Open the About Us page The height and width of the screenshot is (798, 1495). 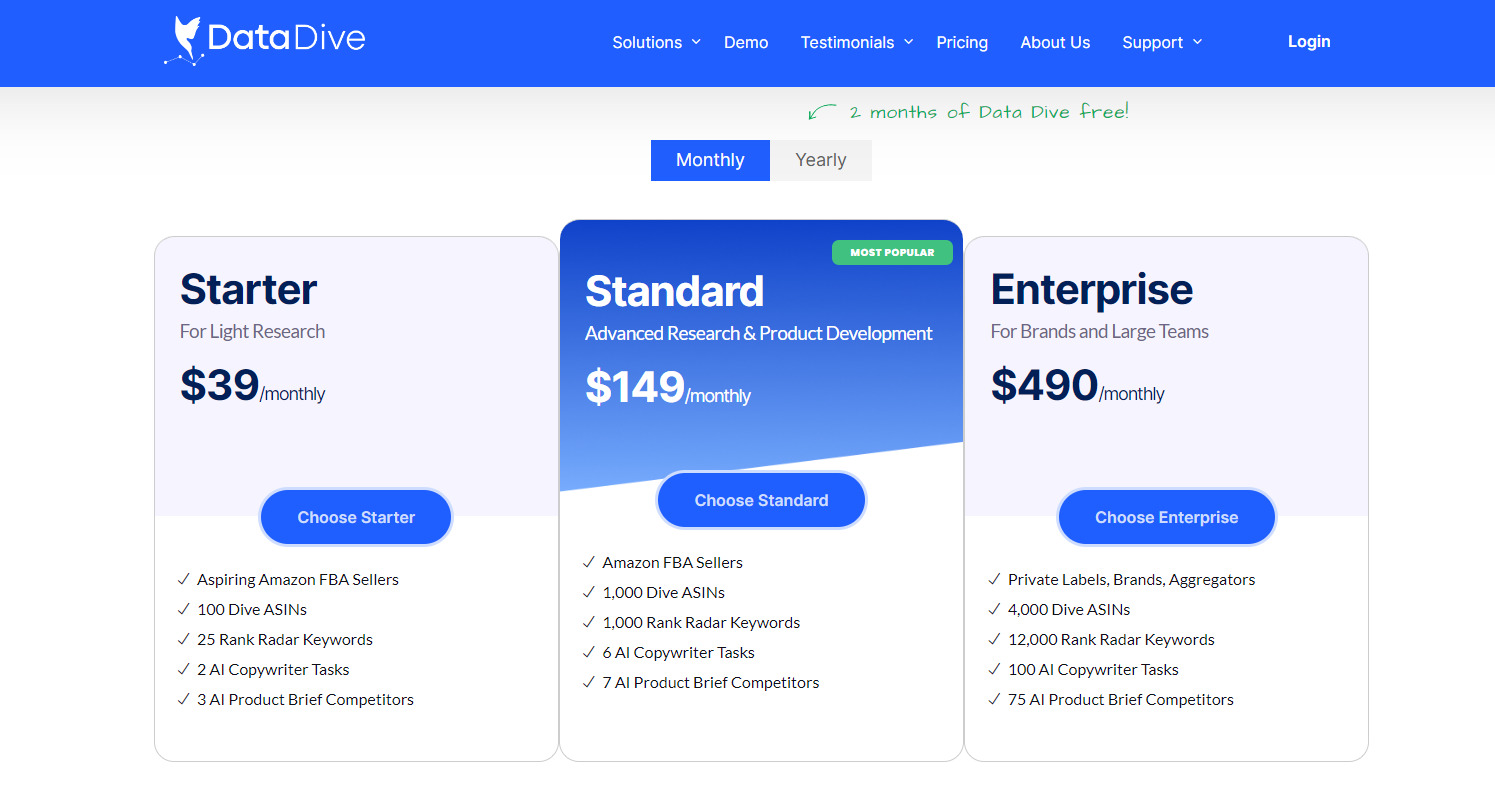coord(1055,42)
